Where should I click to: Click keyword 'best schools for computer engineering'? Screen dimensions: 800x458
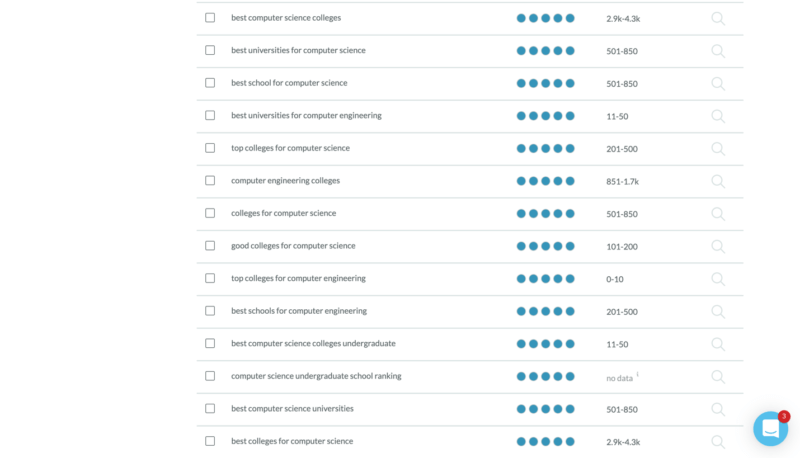(299, 311)
